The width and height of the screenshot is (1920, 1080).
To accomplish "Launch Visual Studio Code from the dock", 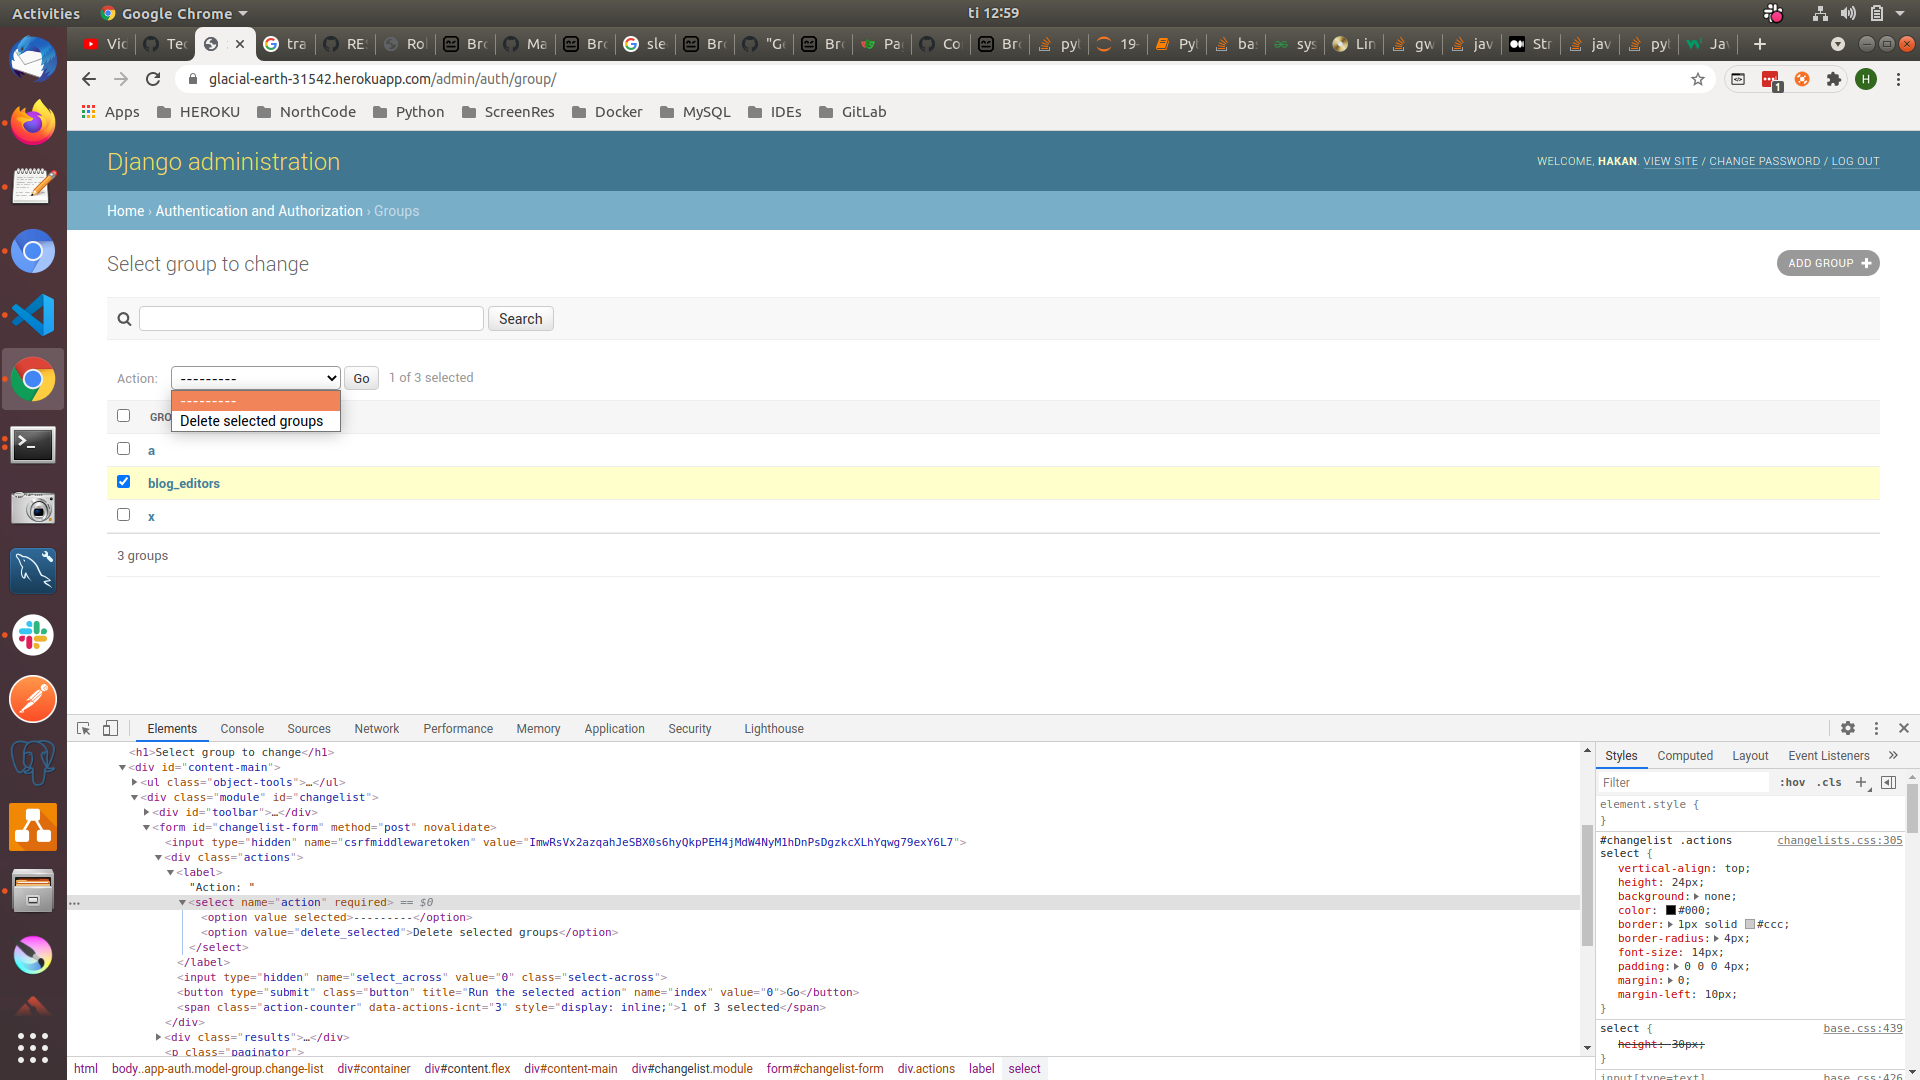I will 33,315.
